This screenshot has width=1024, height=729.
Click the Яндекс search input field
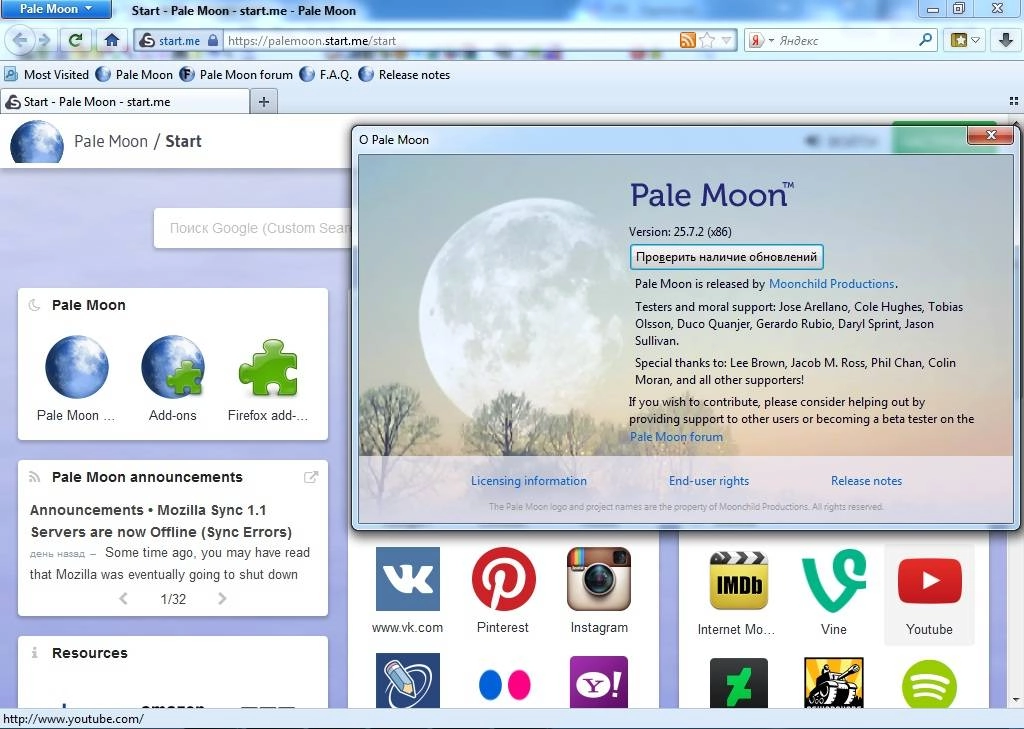(x=846, y=40)
